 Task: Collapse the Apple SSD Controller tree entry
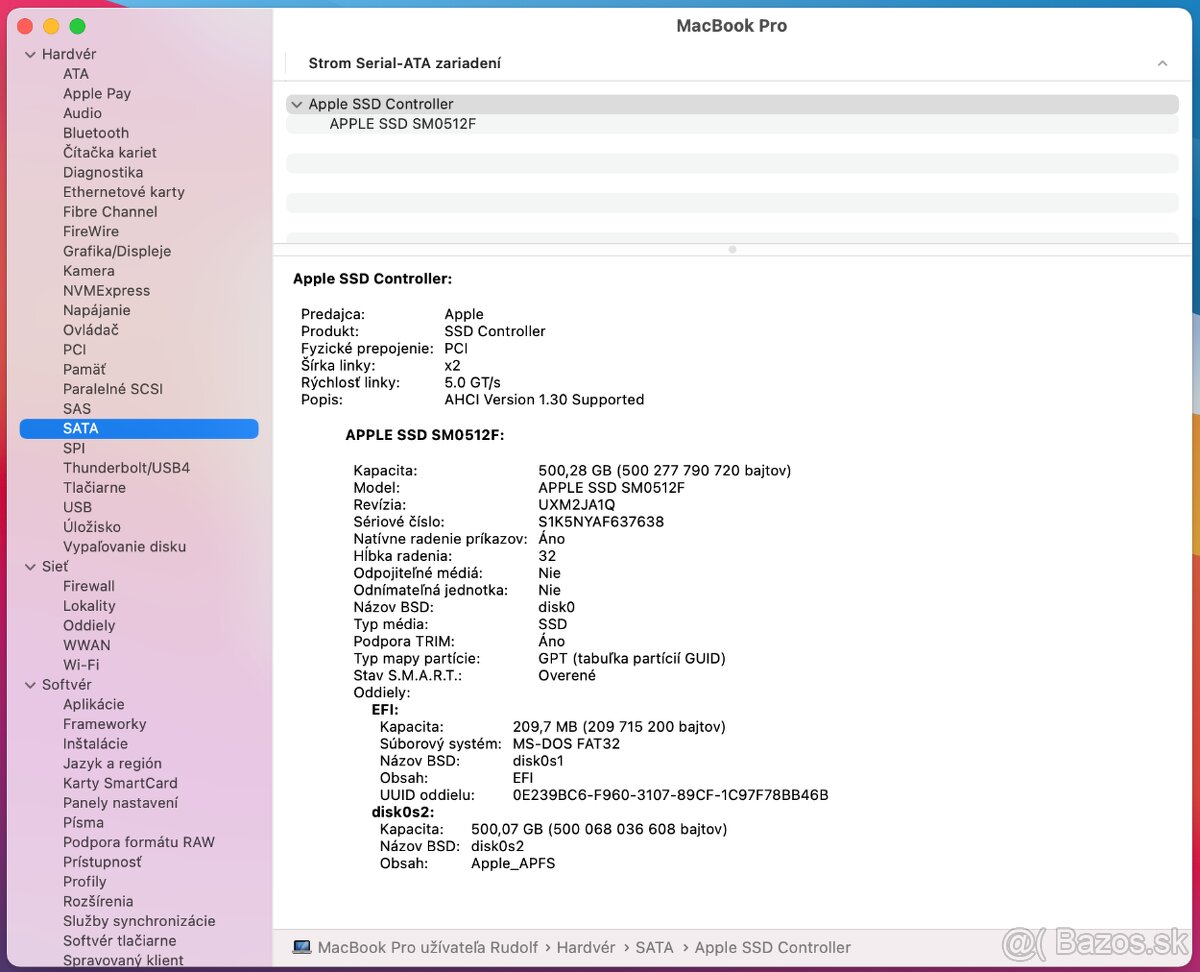tap(297, 103)
